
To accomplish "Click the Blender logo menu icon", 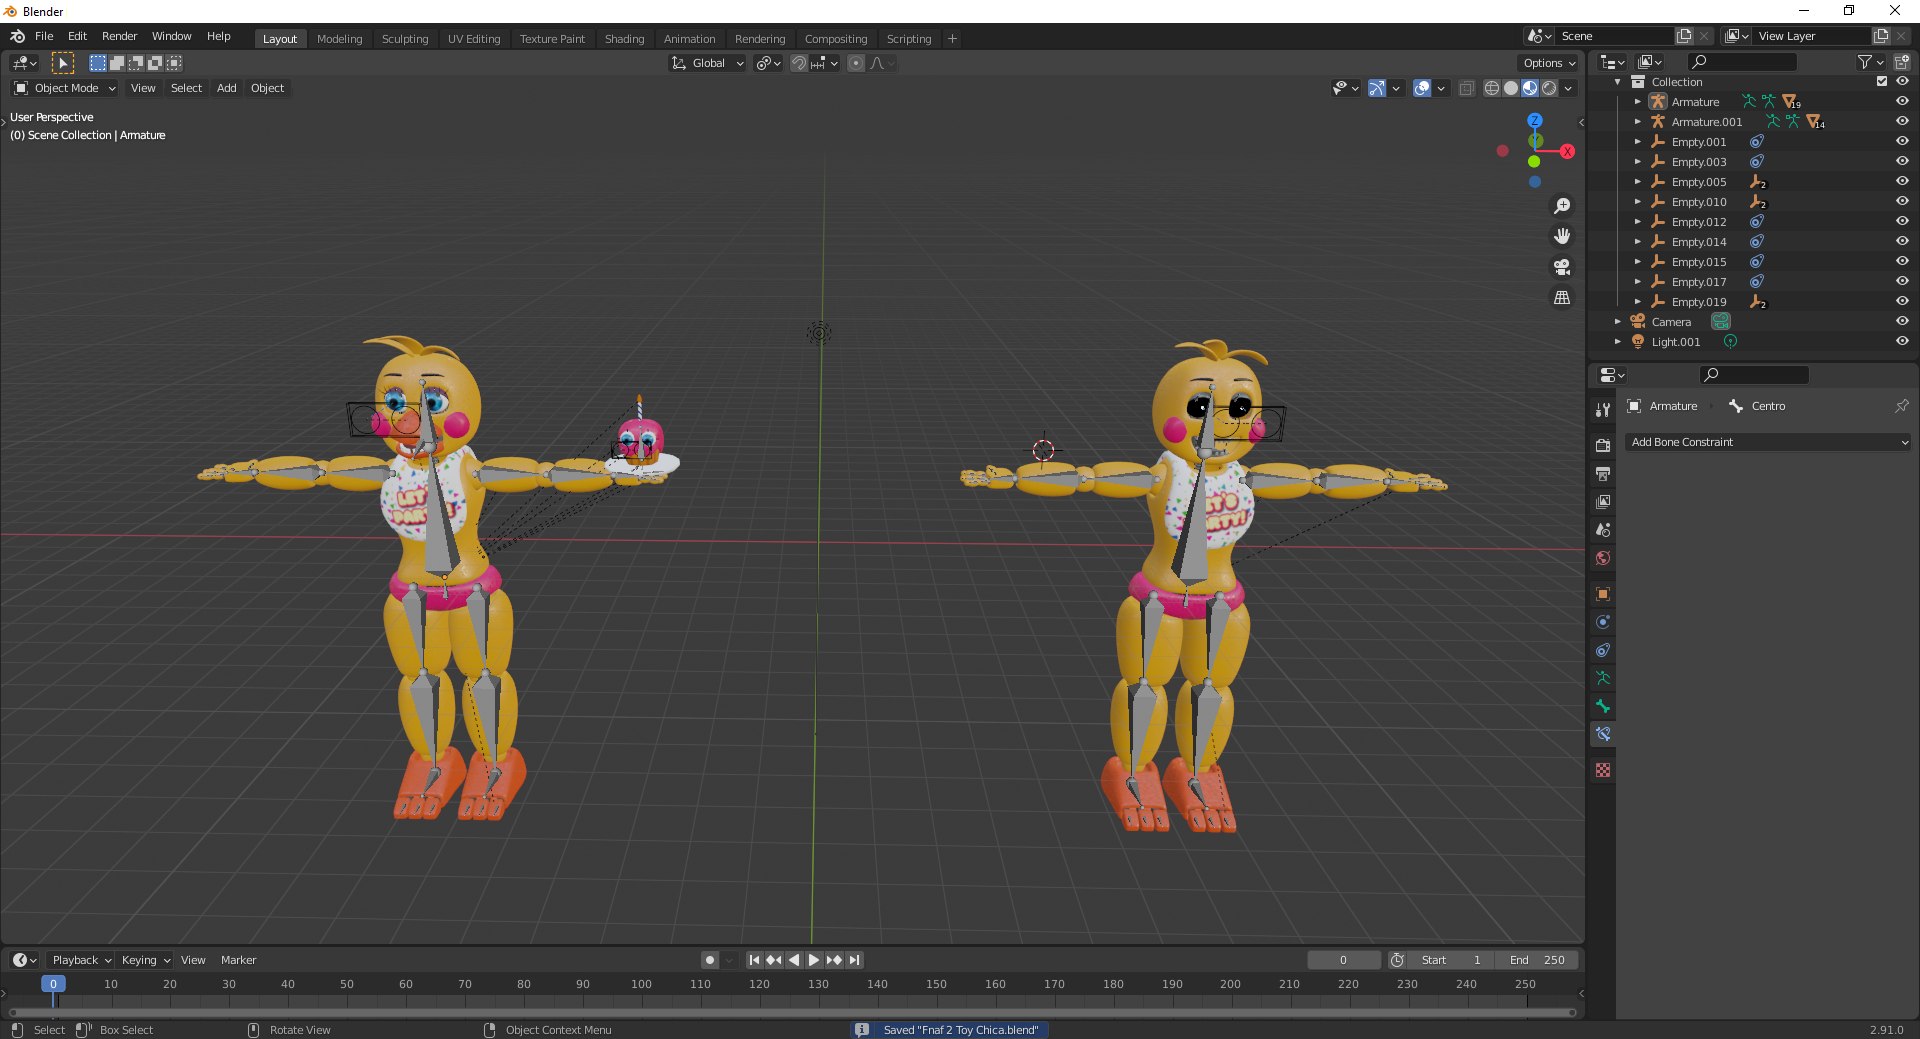I will pos(17,36).
